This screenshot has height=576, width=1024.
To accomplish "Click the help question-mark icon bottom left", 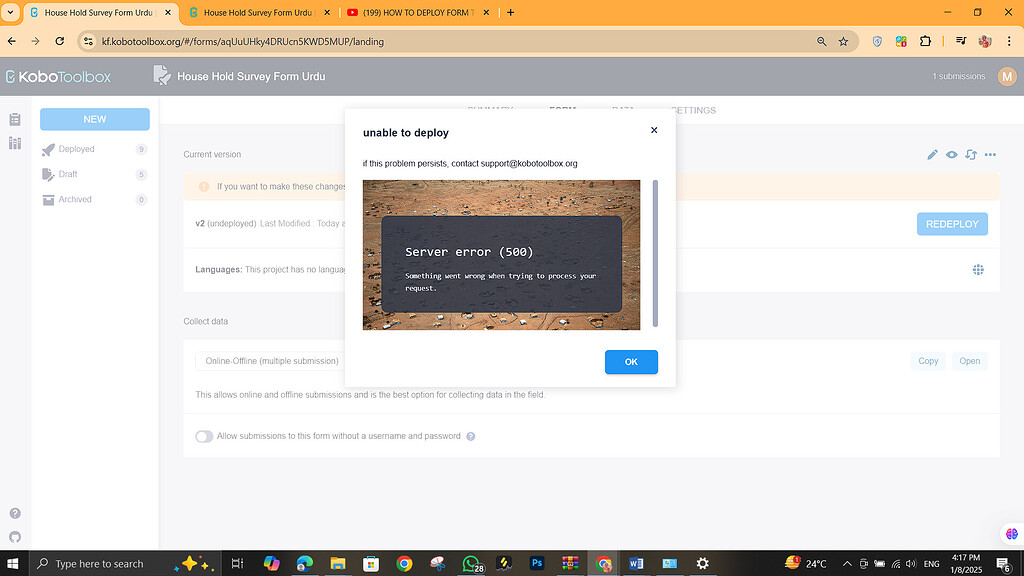I will point(15,512).
